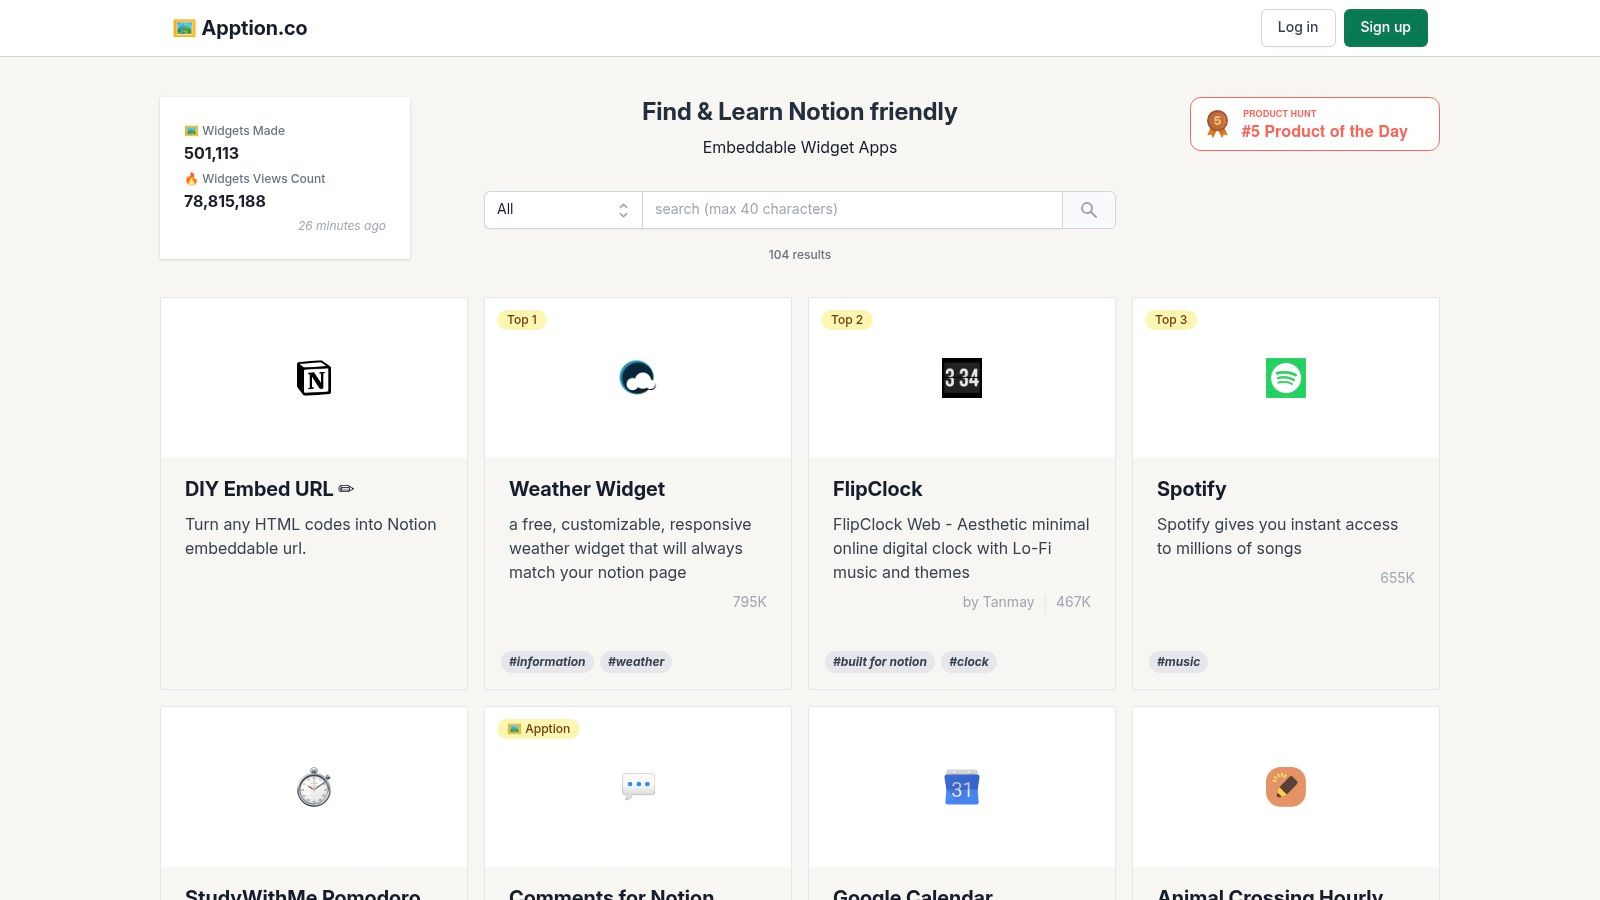This screenshot has width=1600, height=900.
Task: Click the orange Animal Crossing icon
Action: [1285, 787]
